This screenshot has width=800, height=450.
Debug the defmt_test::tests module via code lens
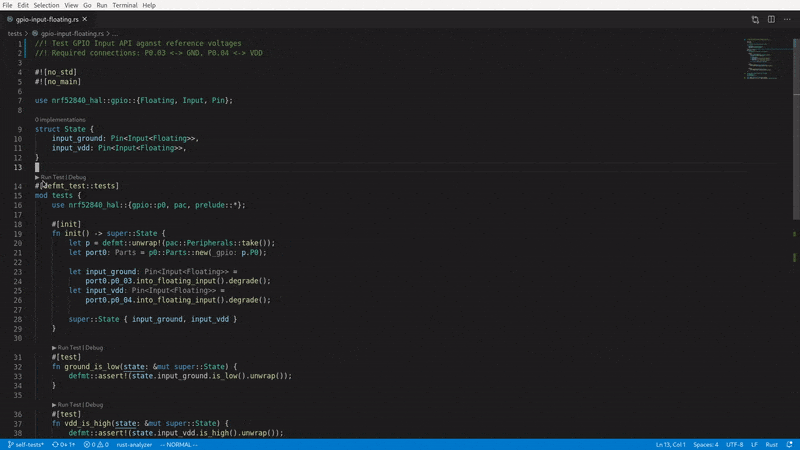(77, 177)
